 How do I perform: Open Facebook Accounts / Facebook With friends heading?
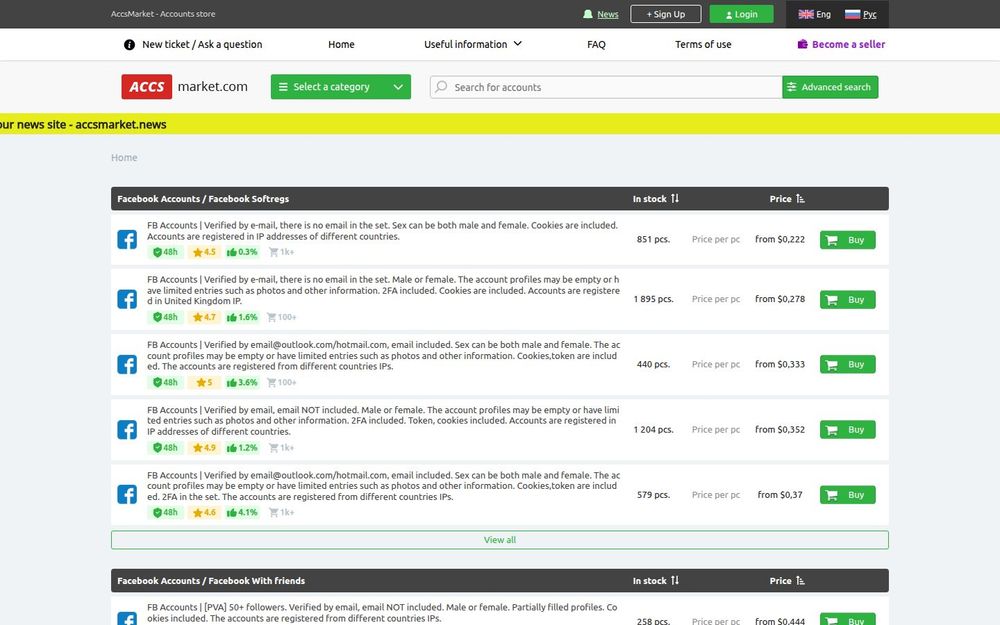pos(211,581)
